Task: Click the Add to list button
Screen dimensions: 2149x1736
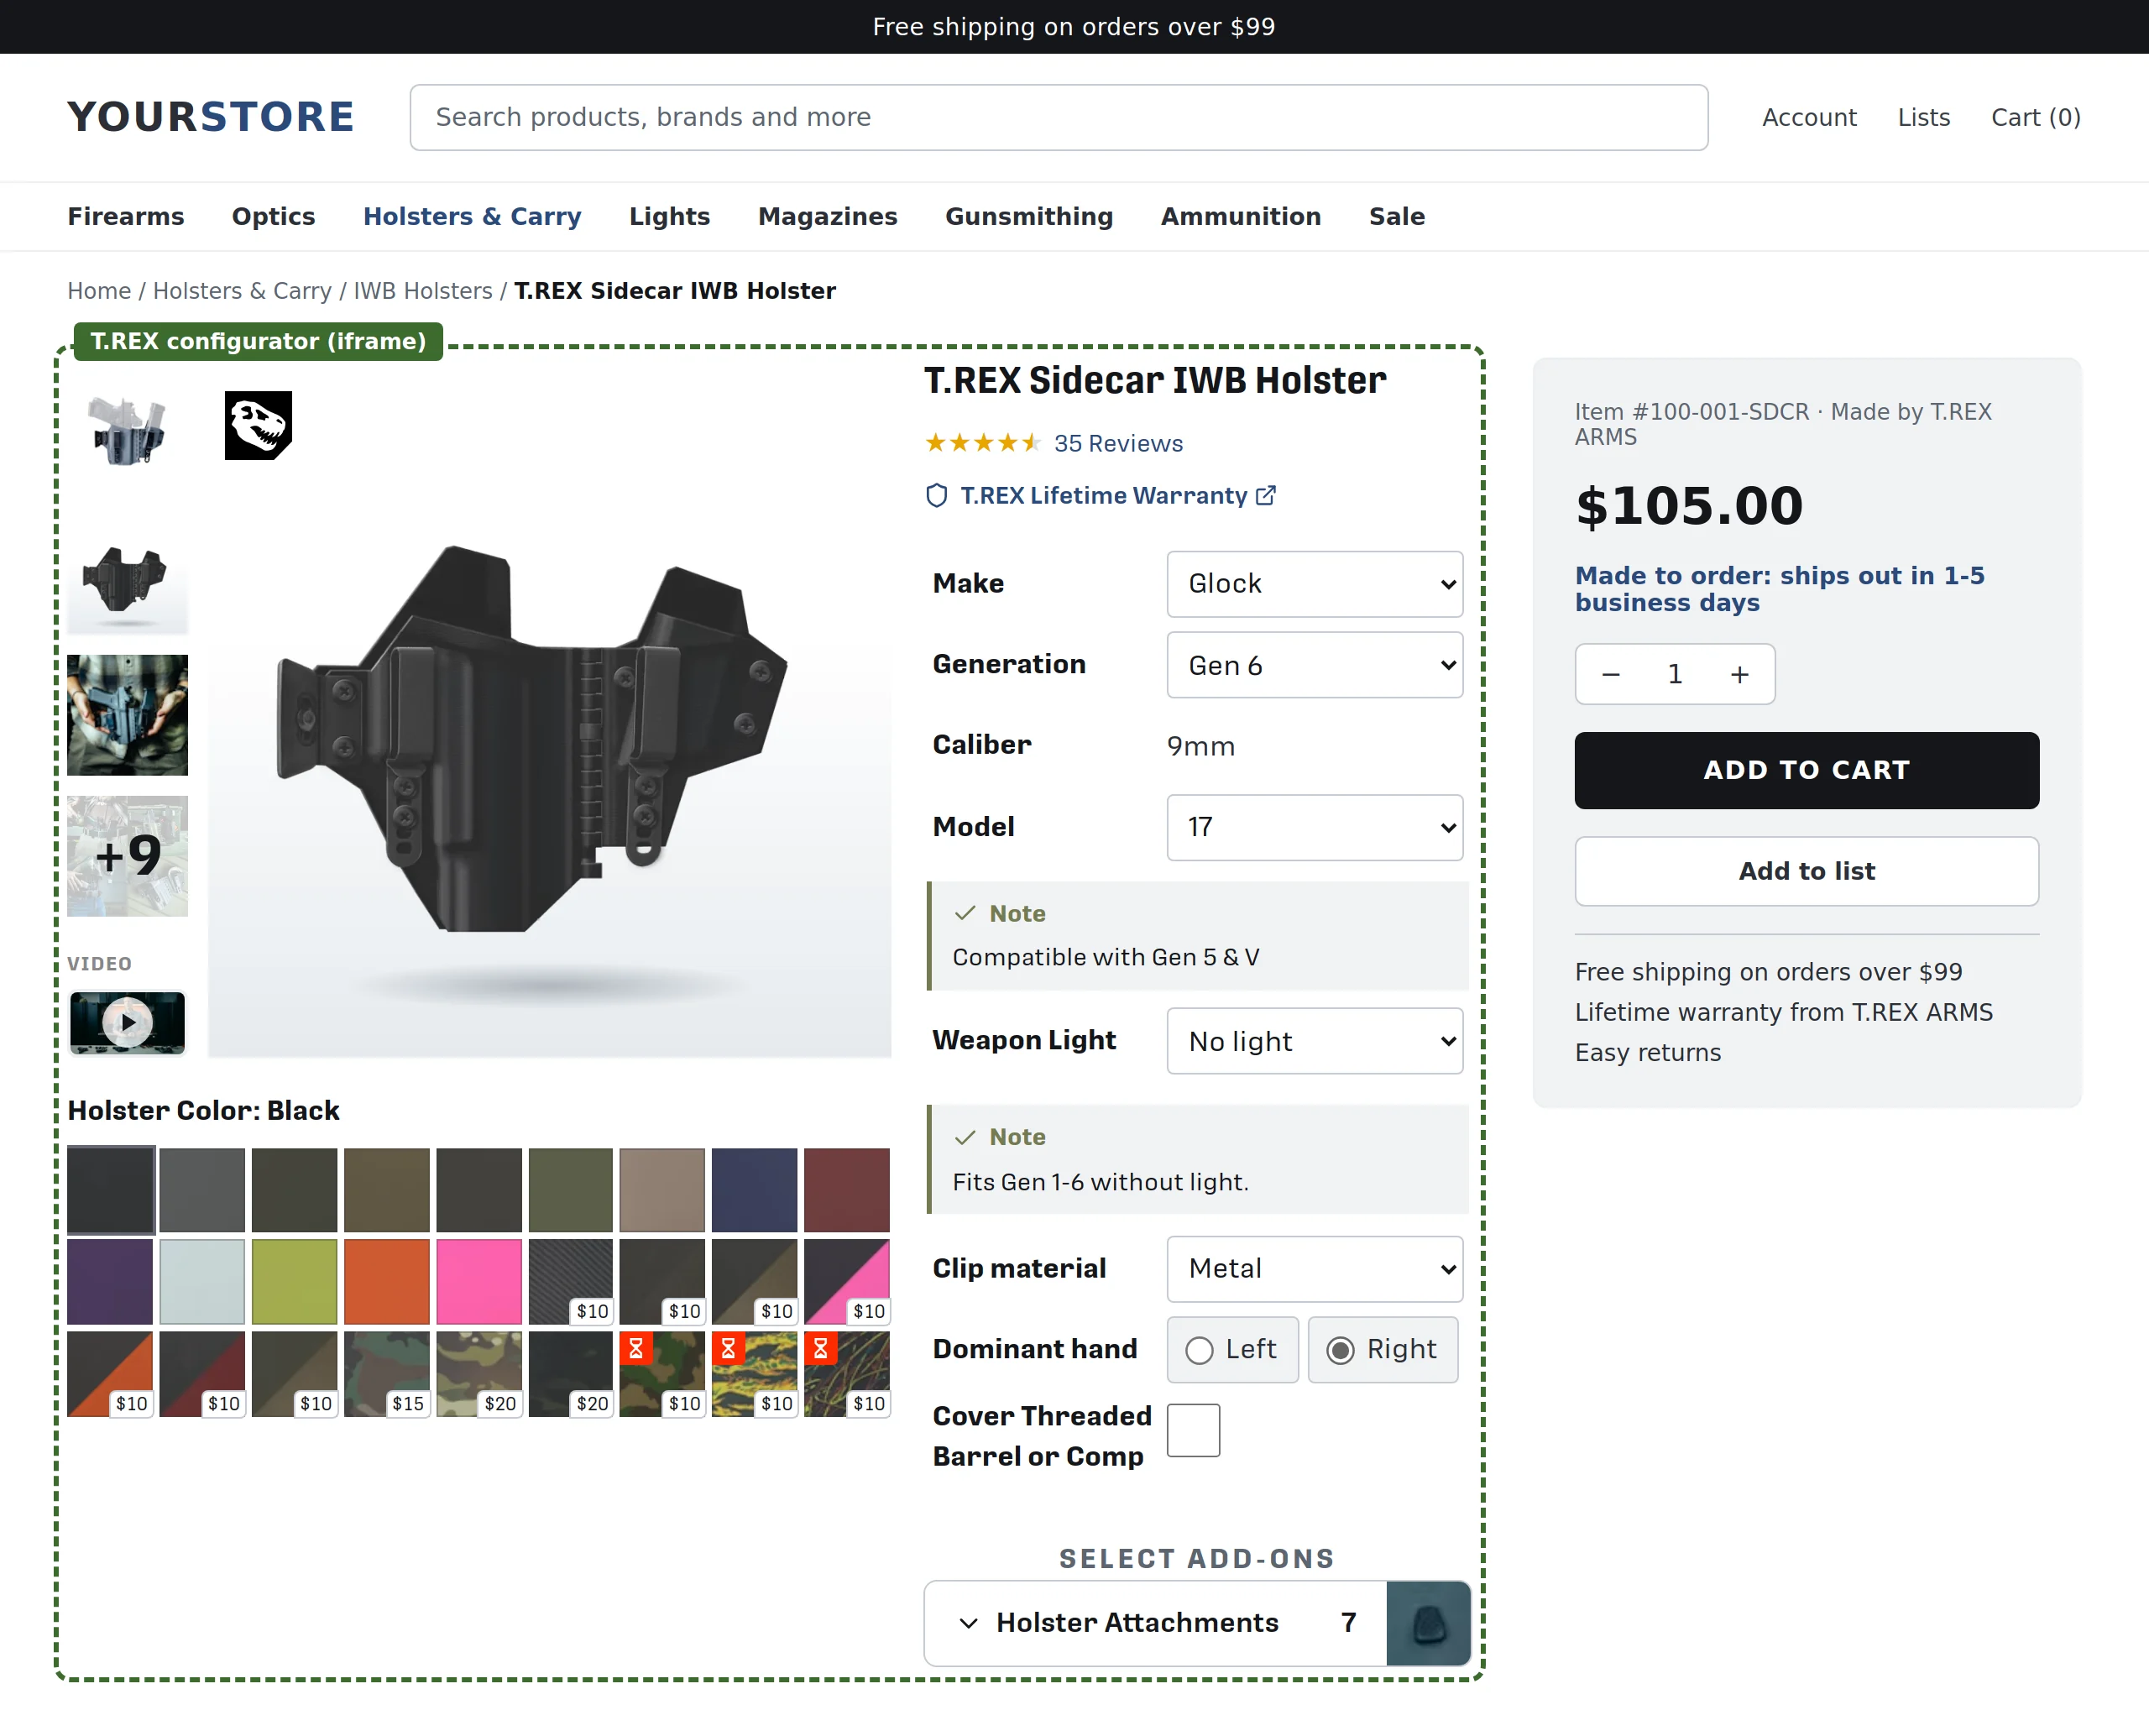Action: click(1806, 871)
